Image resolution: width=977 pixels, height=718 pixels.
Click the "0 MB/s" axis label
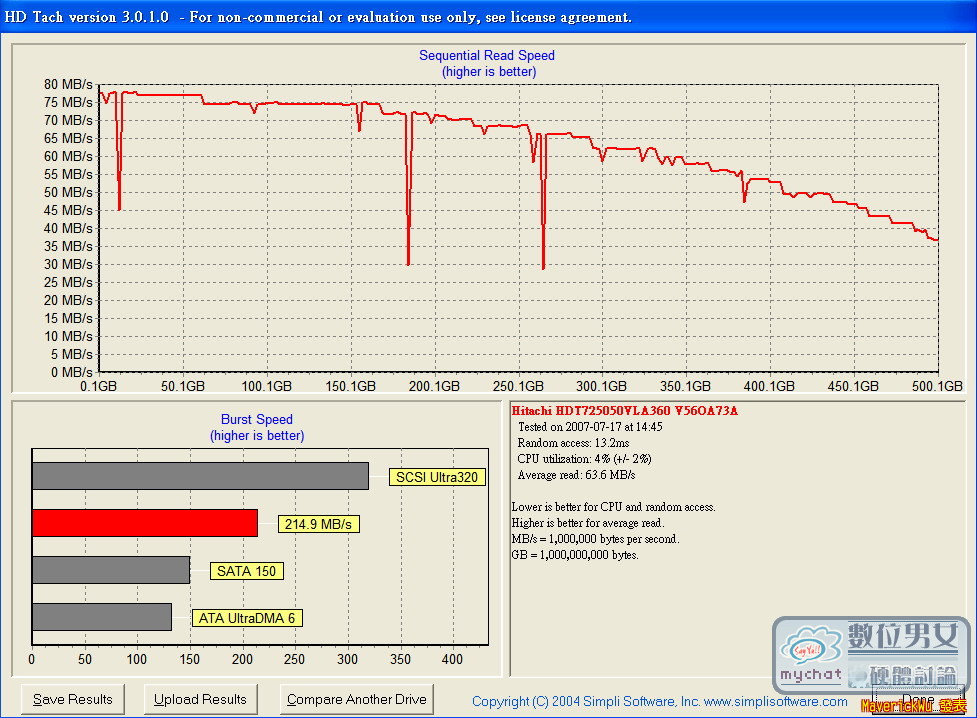click(x=72, y=372)
